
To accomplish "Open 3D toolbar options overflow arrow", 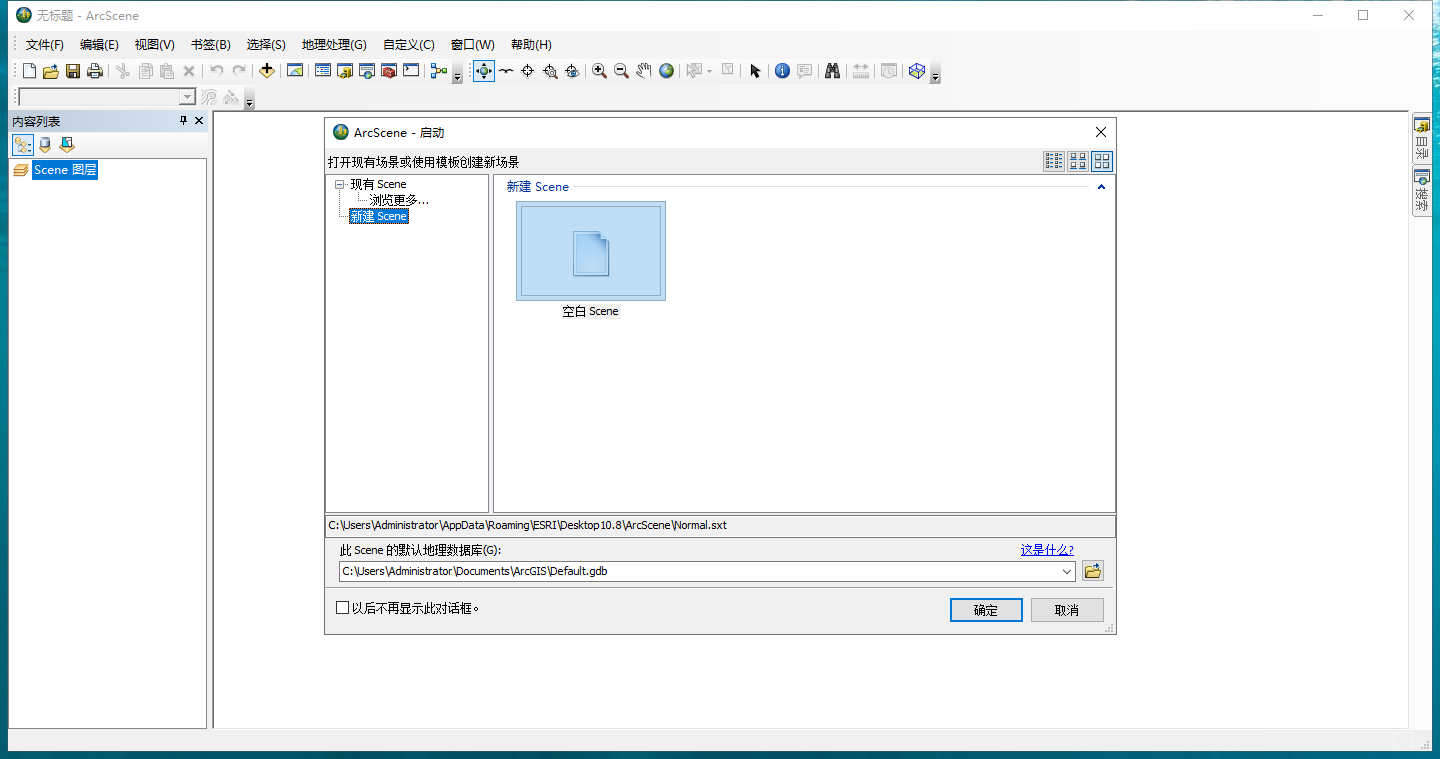I will 249,101.
